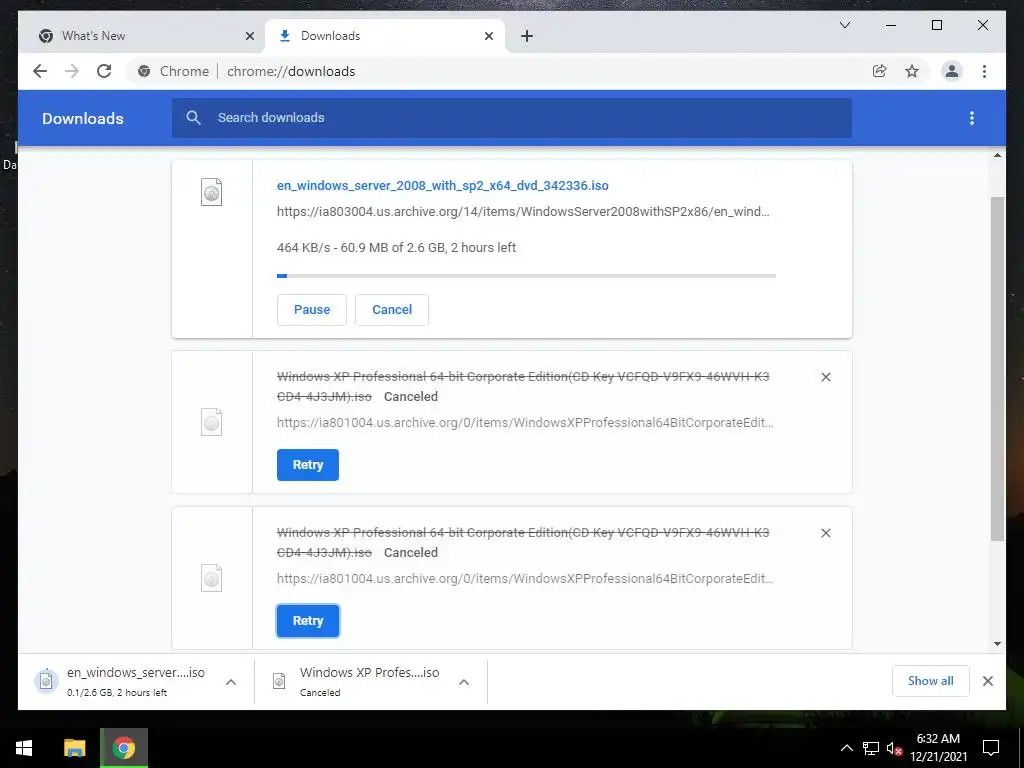
Task: Open the tab search dropdown chevron
Action: coord(844,25)
